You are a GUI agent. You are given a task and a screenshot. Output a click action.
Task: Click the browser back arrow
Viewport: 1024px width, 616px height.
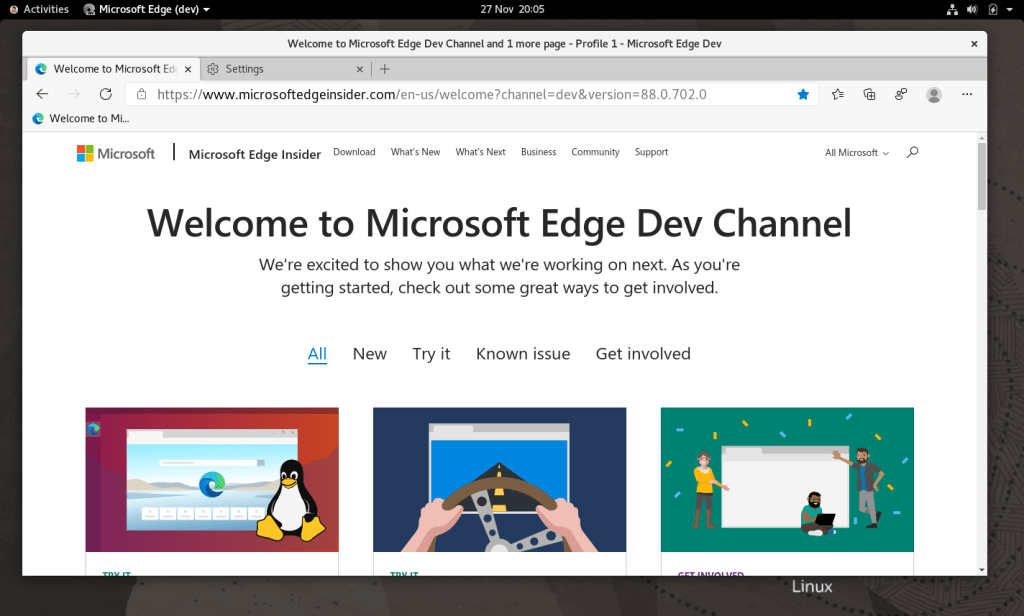[42, 94]
